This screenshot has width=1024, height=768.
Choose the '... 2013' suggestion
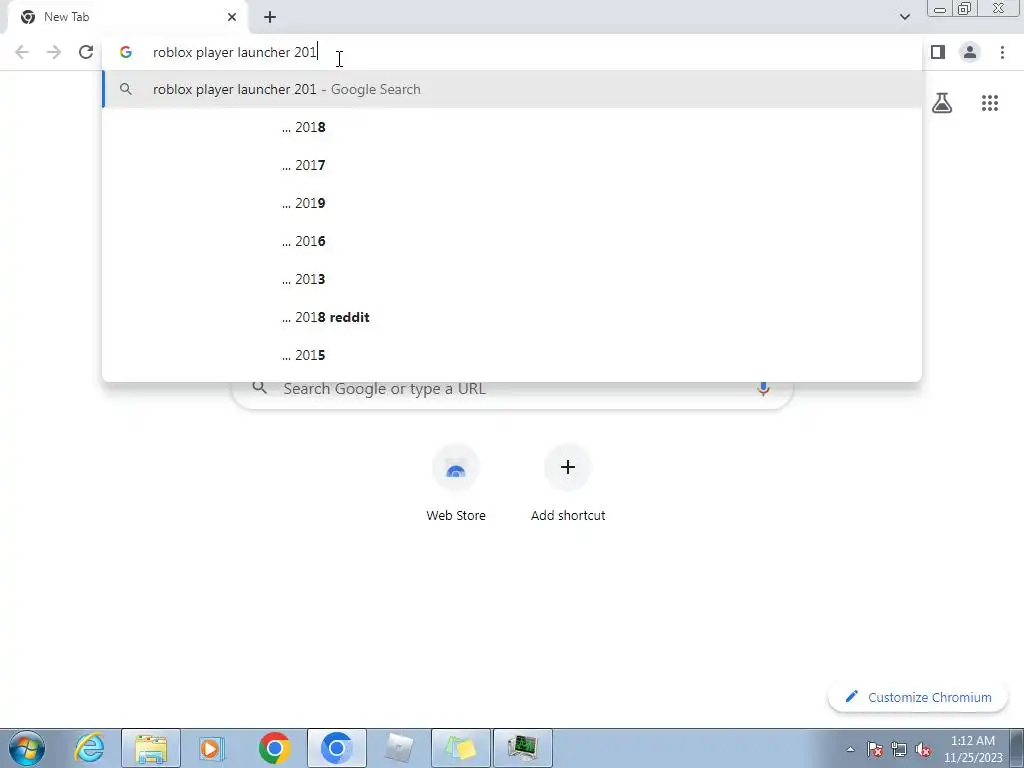pyautogui.click(x=512, y=279)
